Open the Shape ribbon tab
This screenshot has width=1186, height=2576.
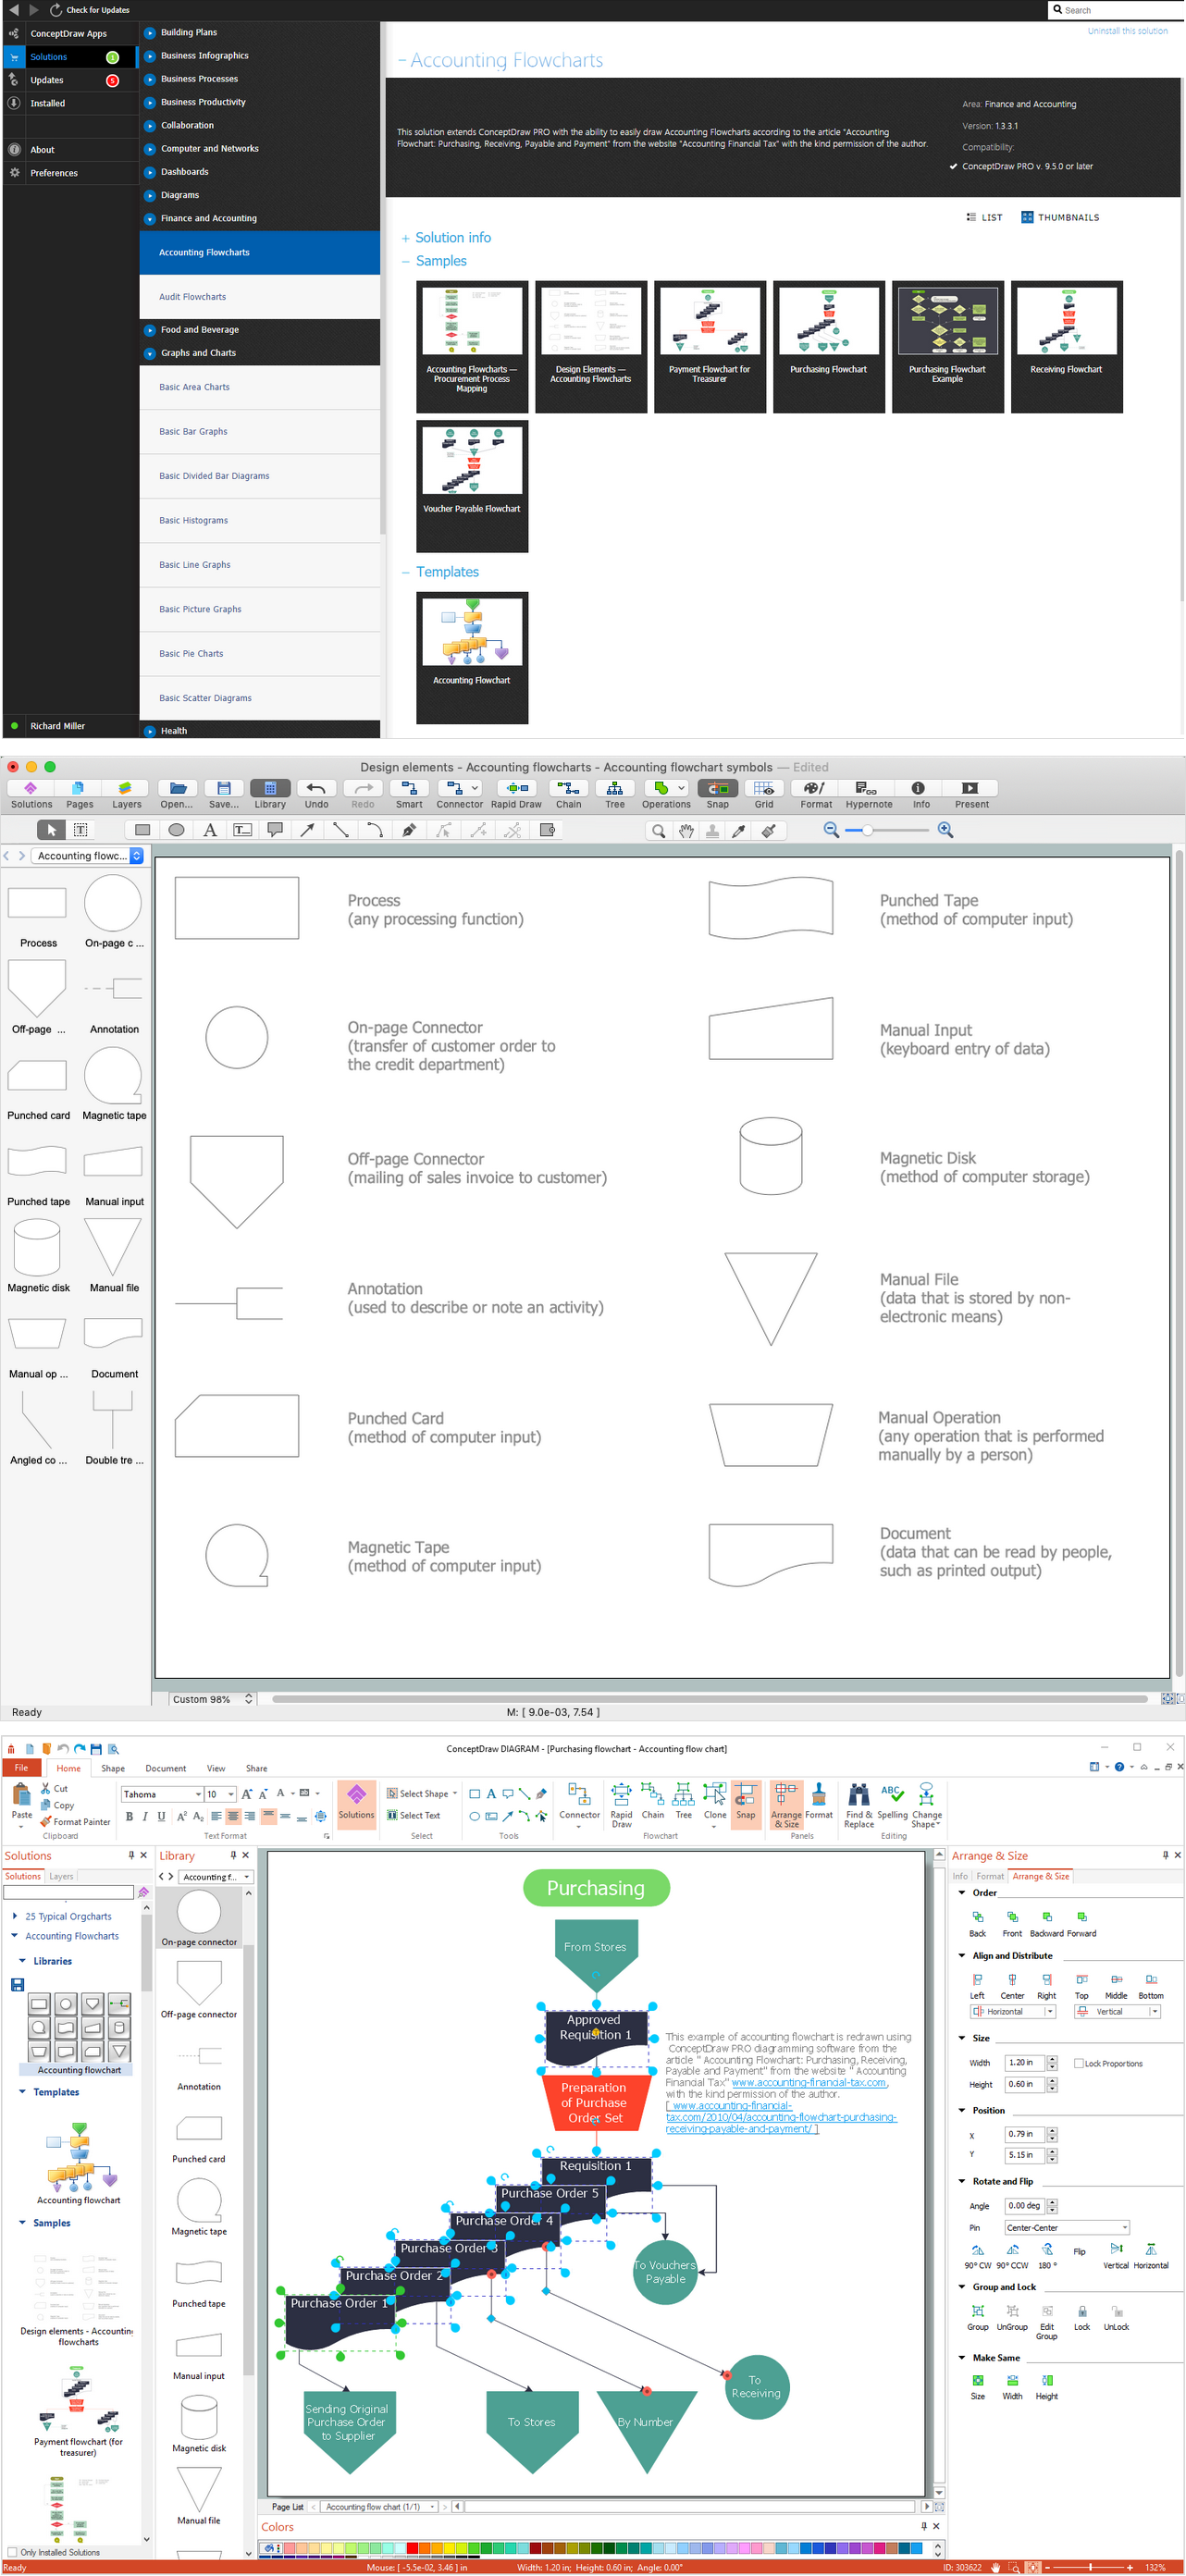point(113,1768)
